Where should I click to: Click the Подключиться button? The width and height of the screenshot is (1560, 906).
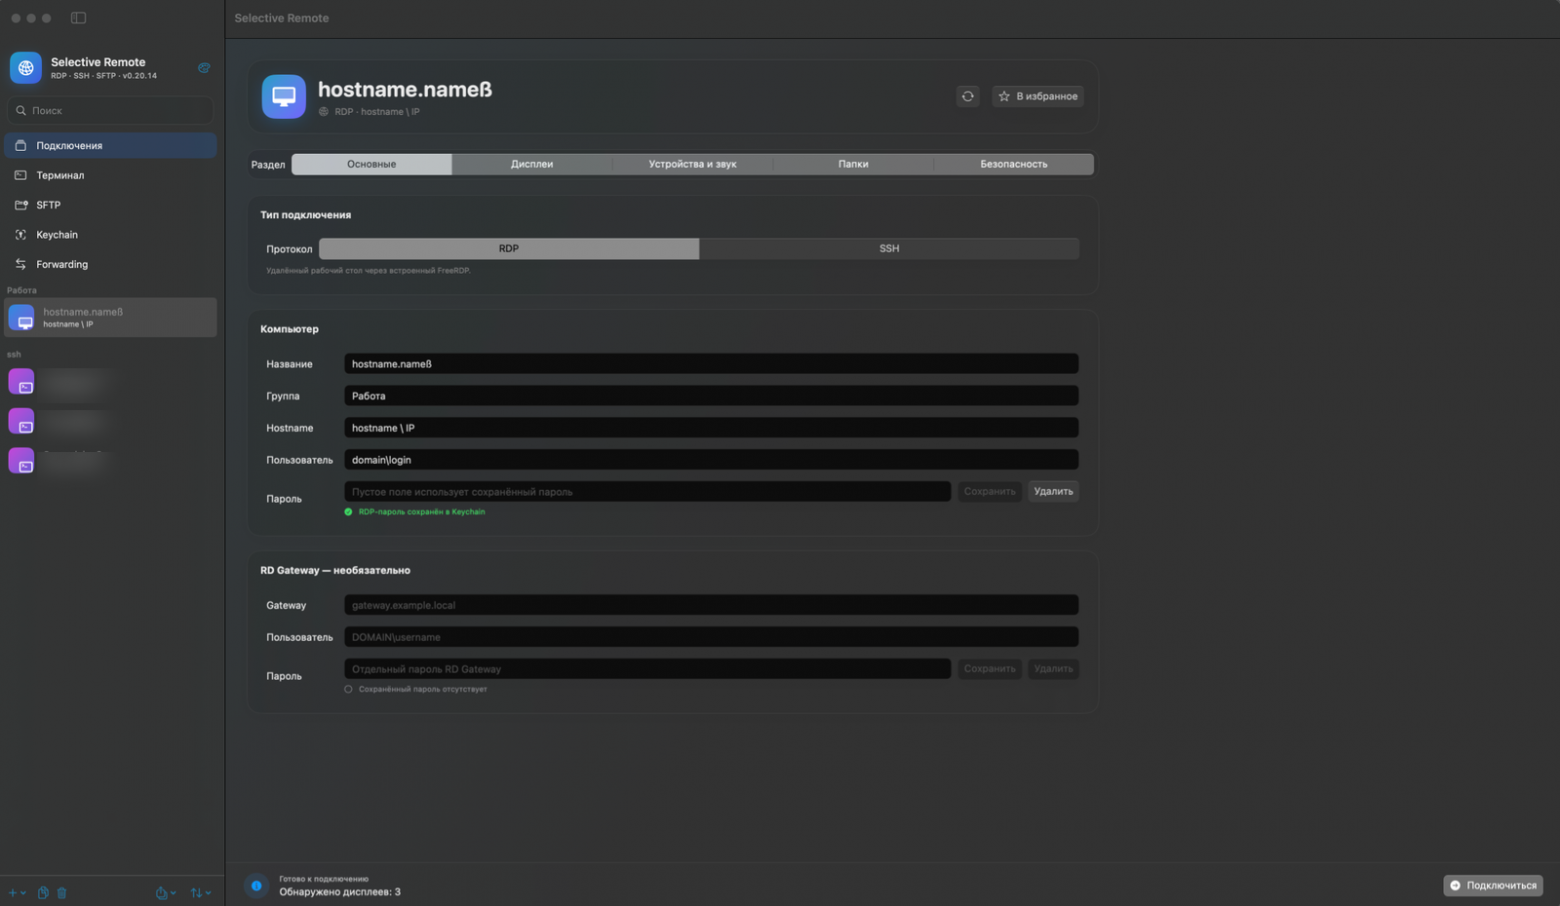pos(1493,885)
